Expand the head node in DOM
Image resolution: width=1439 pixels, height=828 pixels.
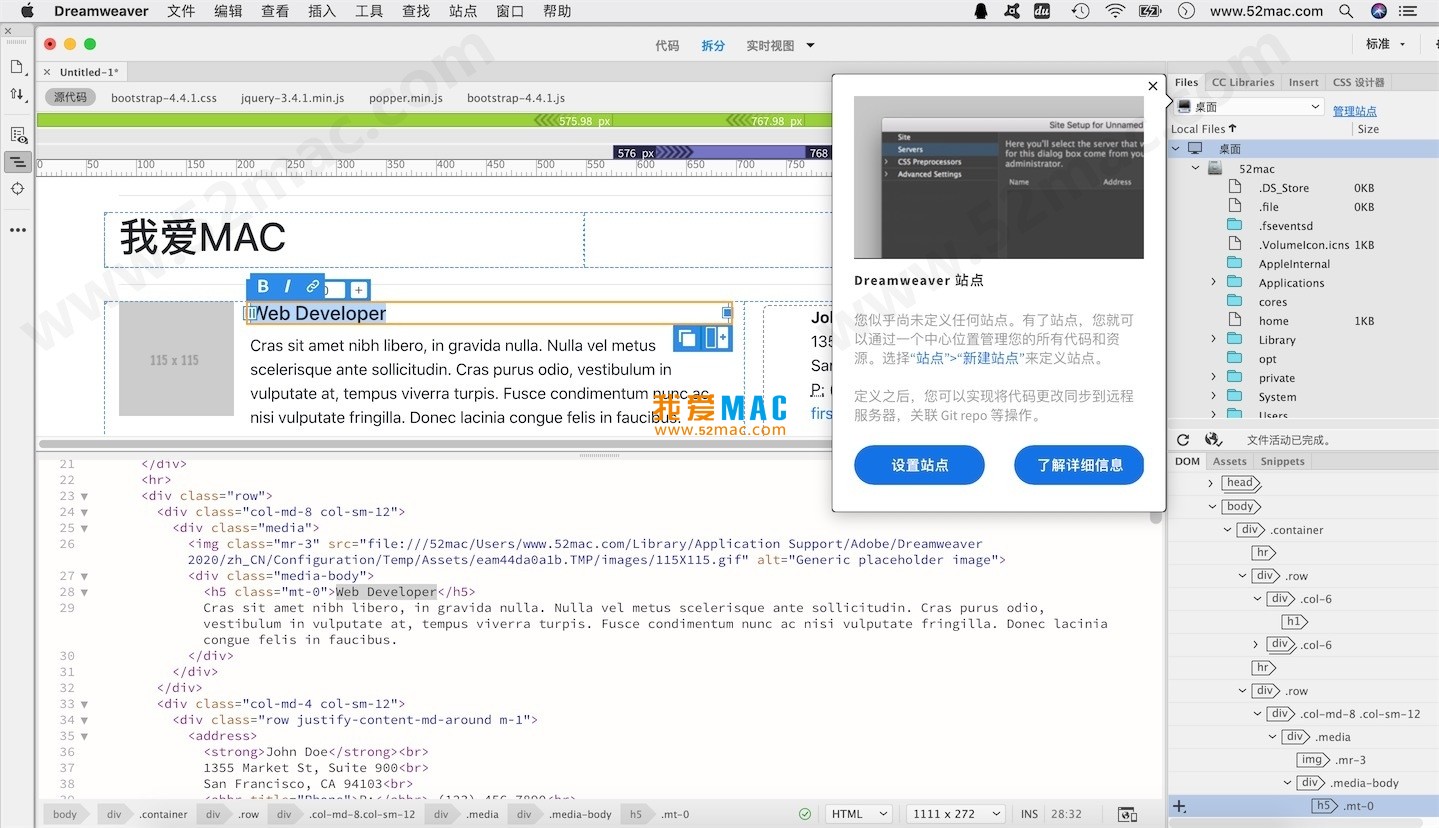coord(1211,483)
